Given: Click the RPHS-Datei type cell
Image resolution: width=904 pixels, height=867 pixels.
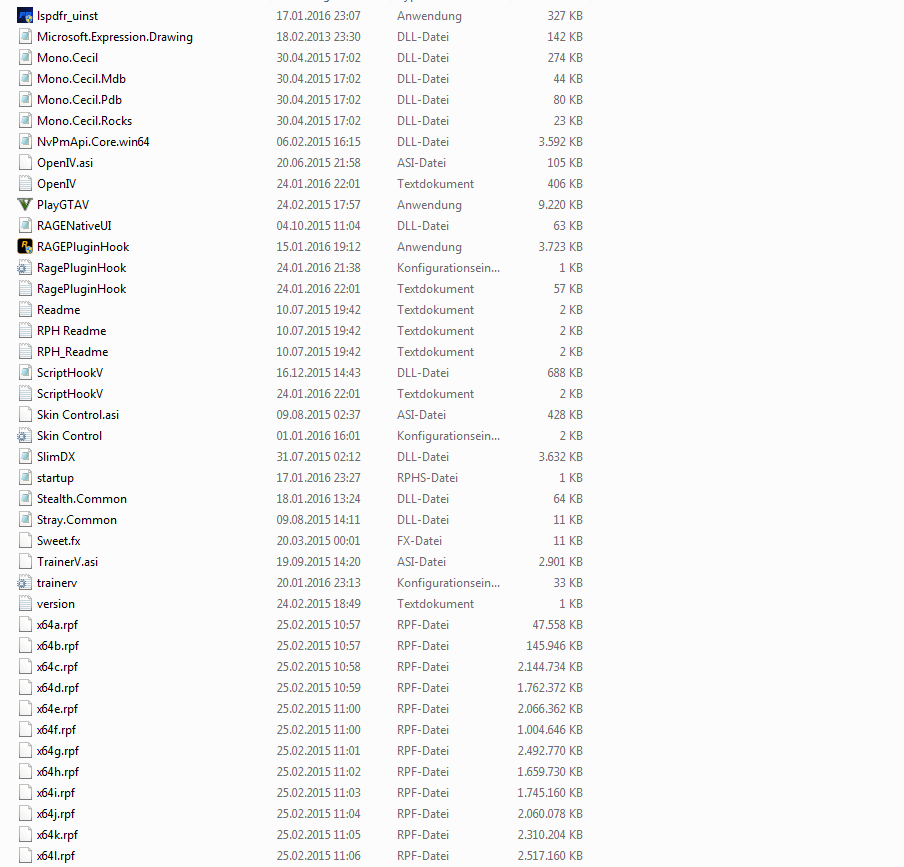Looking at the screenshot, I should tap(427, 478).
